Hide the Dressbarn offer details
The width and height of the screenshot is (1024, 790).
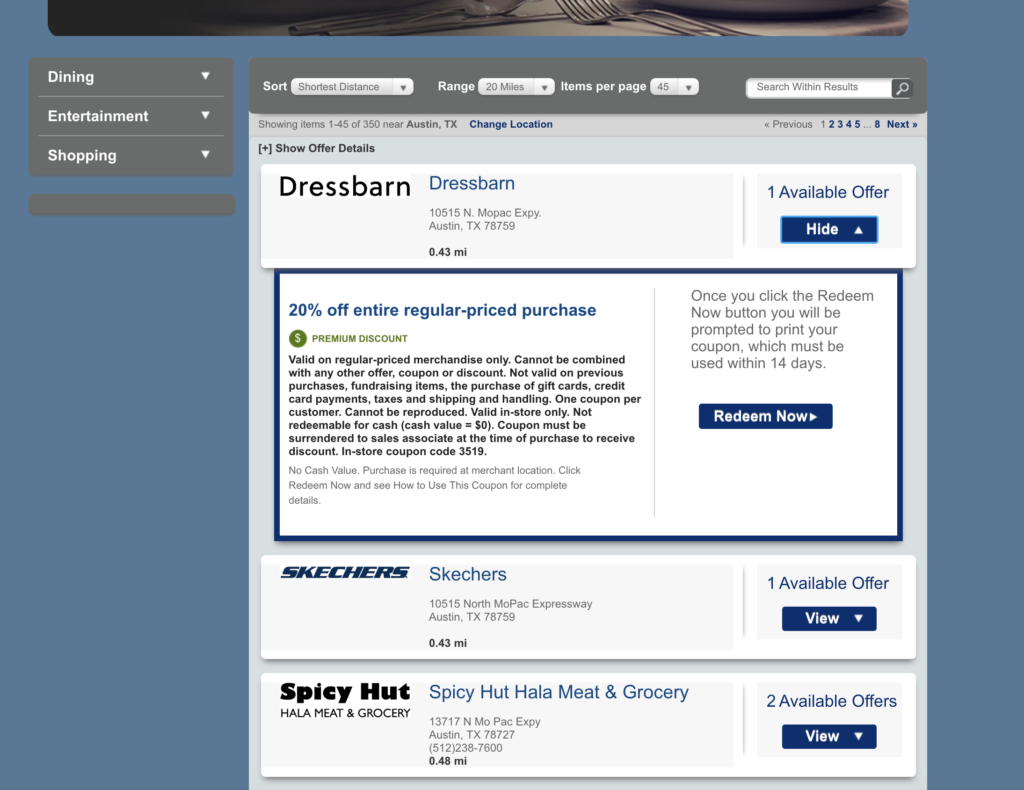829,229
